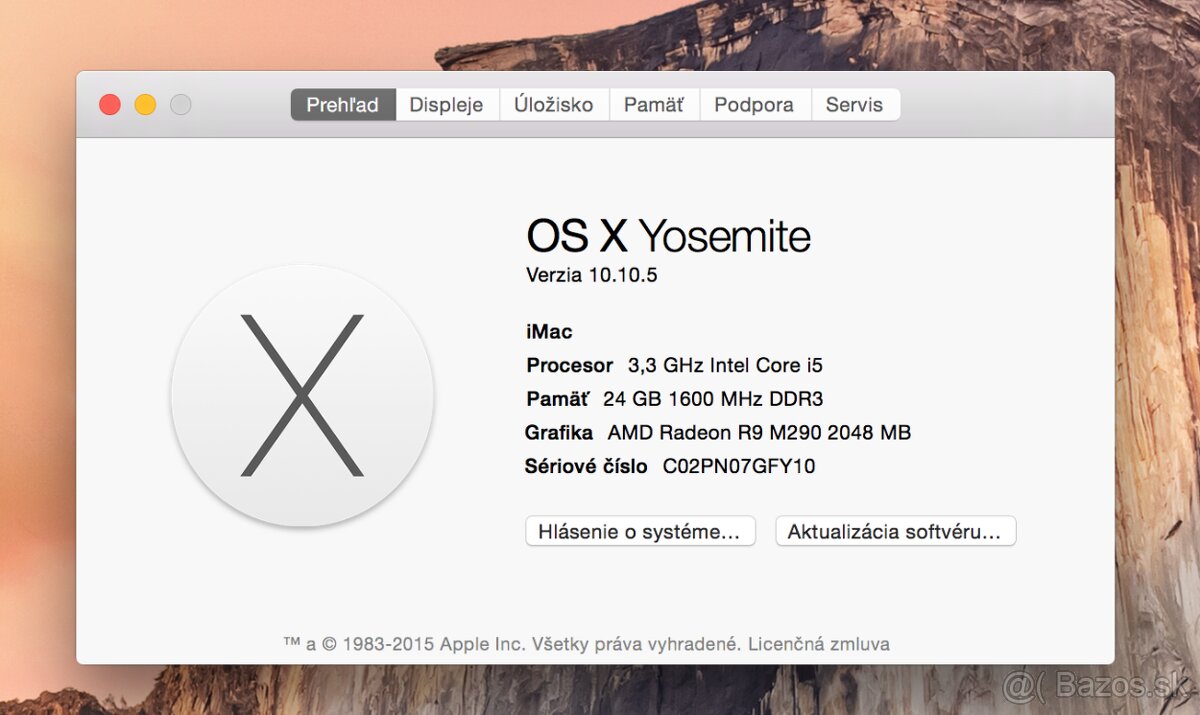Close the window with the red button
Screen dimensions: 1200x715
[110, 104]
